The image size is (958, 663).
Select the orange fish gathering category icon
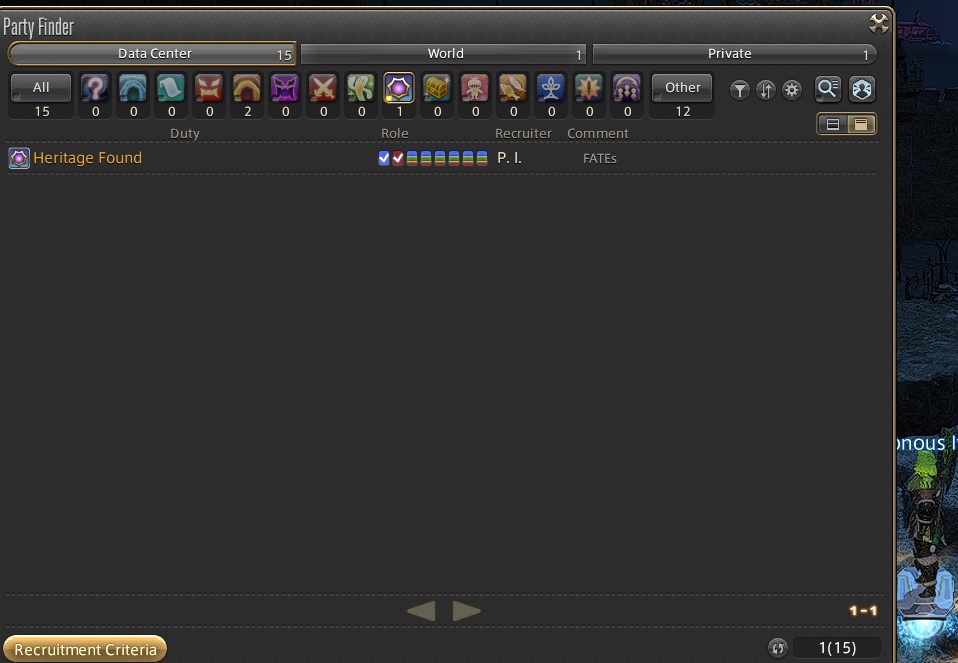coord(513,89)
